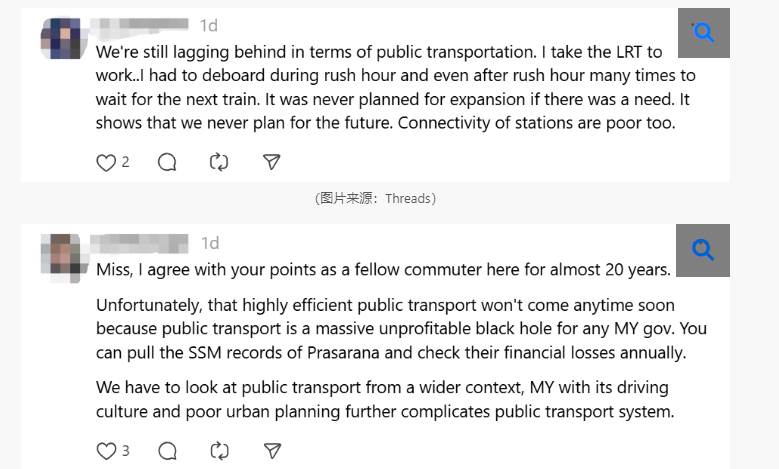Click the Threads image source caption
This screenshot has height=469, width=779.
point(375,198)
